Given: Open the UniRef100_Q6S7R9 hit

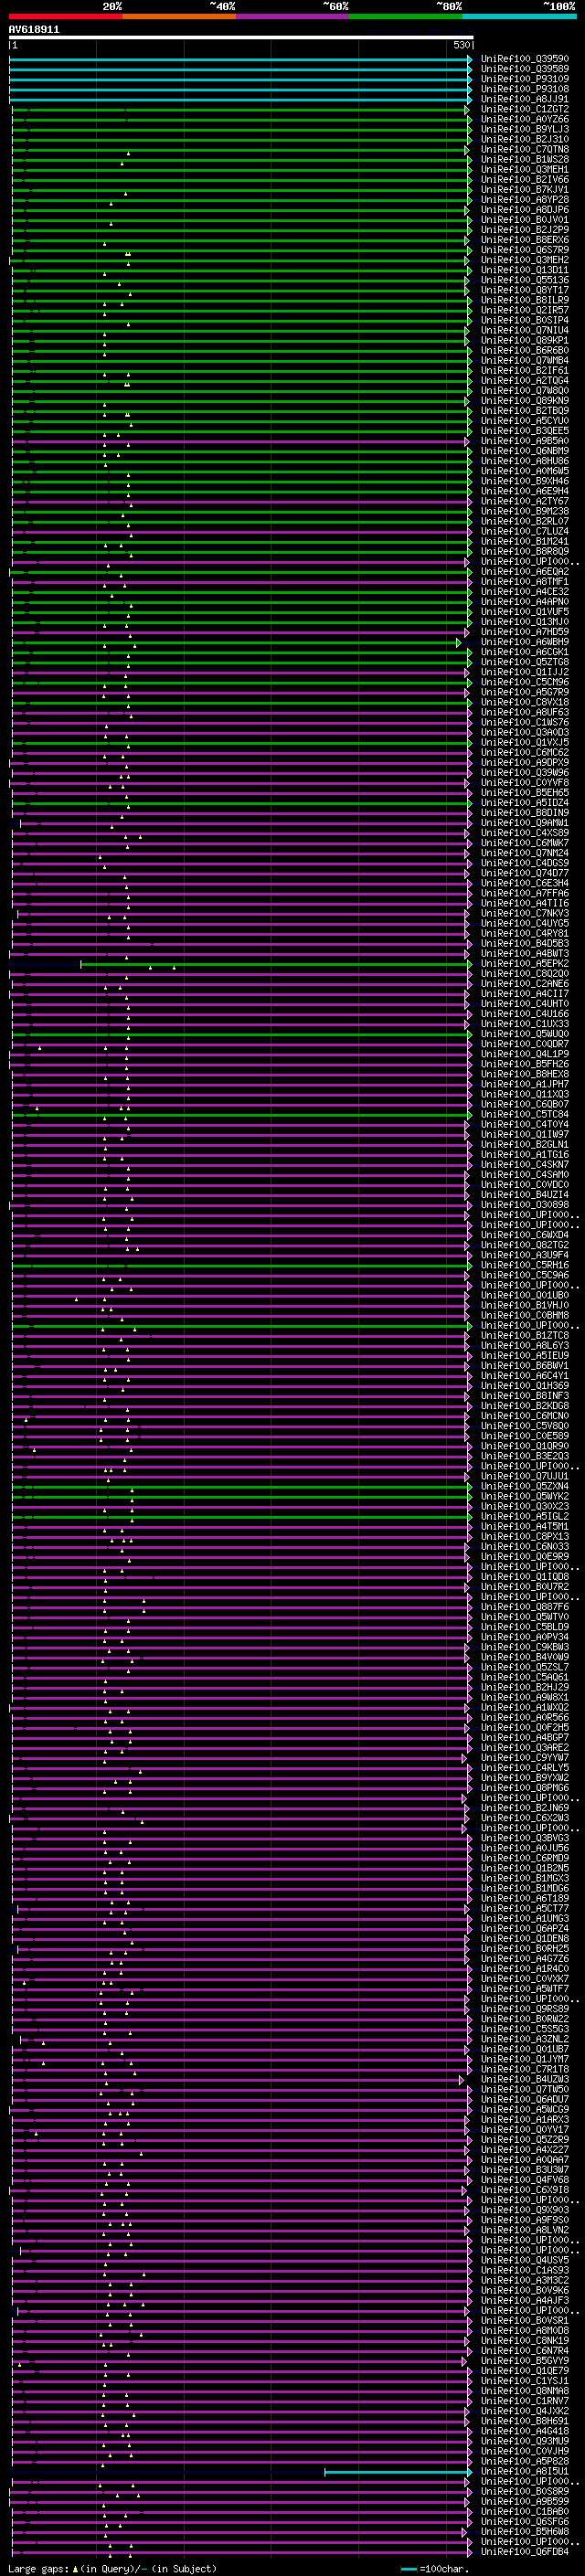Looking at the screenshot, I should [524, 250].
